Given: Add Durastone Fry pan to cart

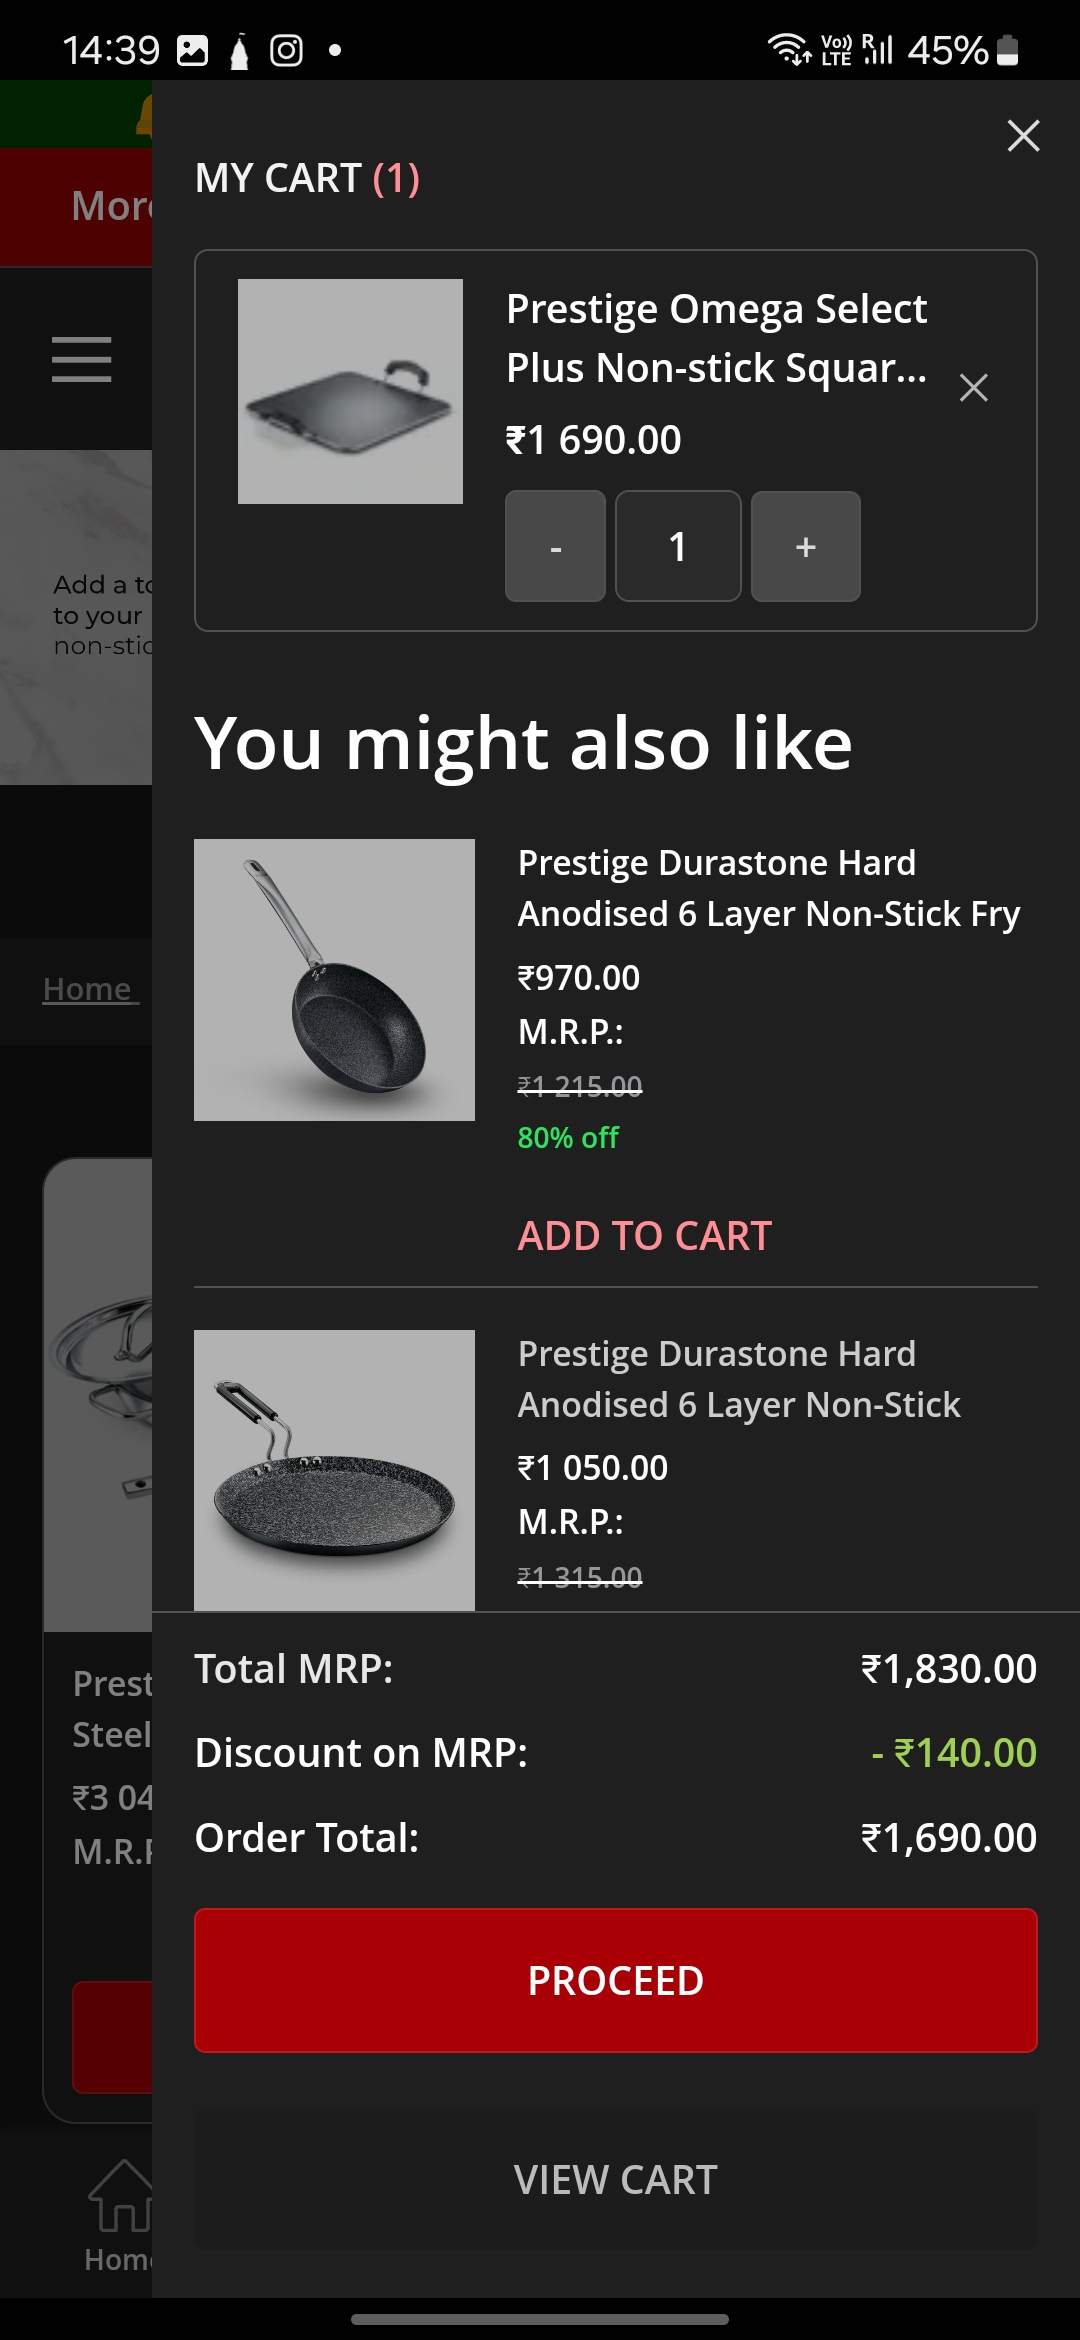Looking at the screenshot, I should click(645, 1236).
